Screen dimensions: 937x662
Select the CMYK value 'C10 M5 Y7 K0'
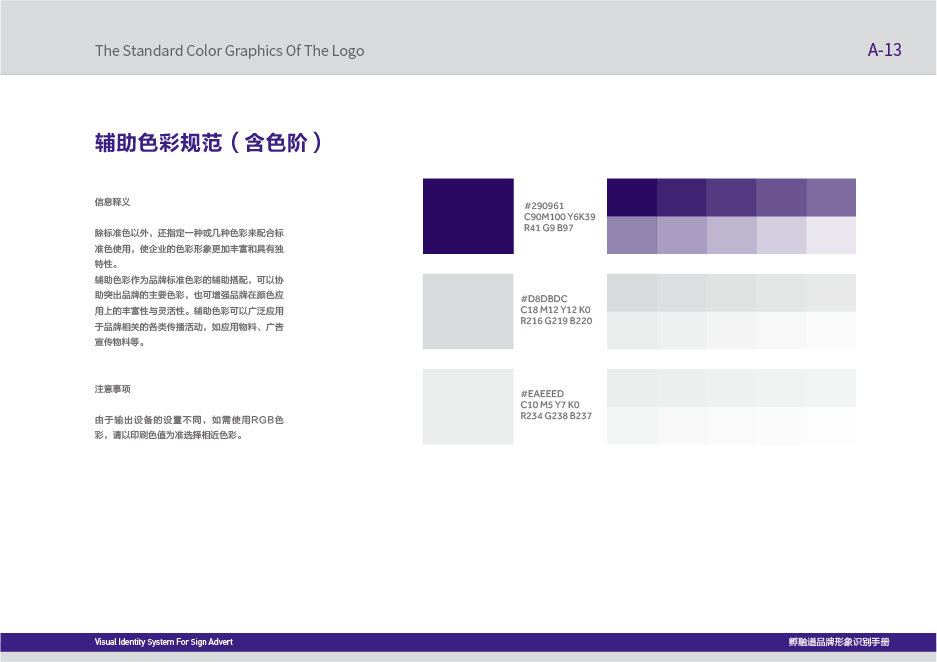(550, 404)
